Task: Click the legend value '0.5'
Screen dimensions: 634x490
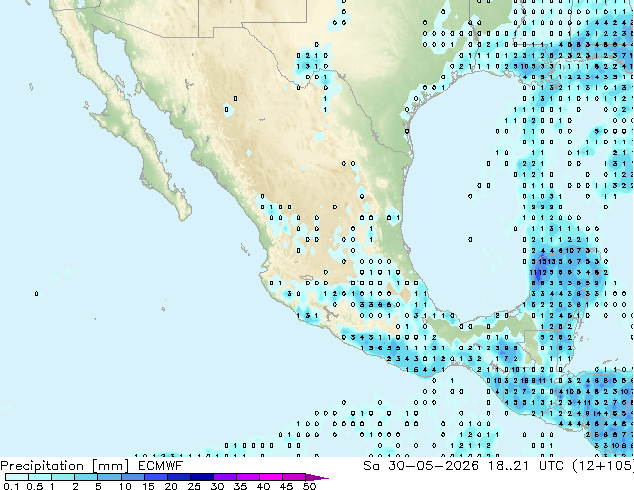Action: pyautogui.click(x=35, y=486)
